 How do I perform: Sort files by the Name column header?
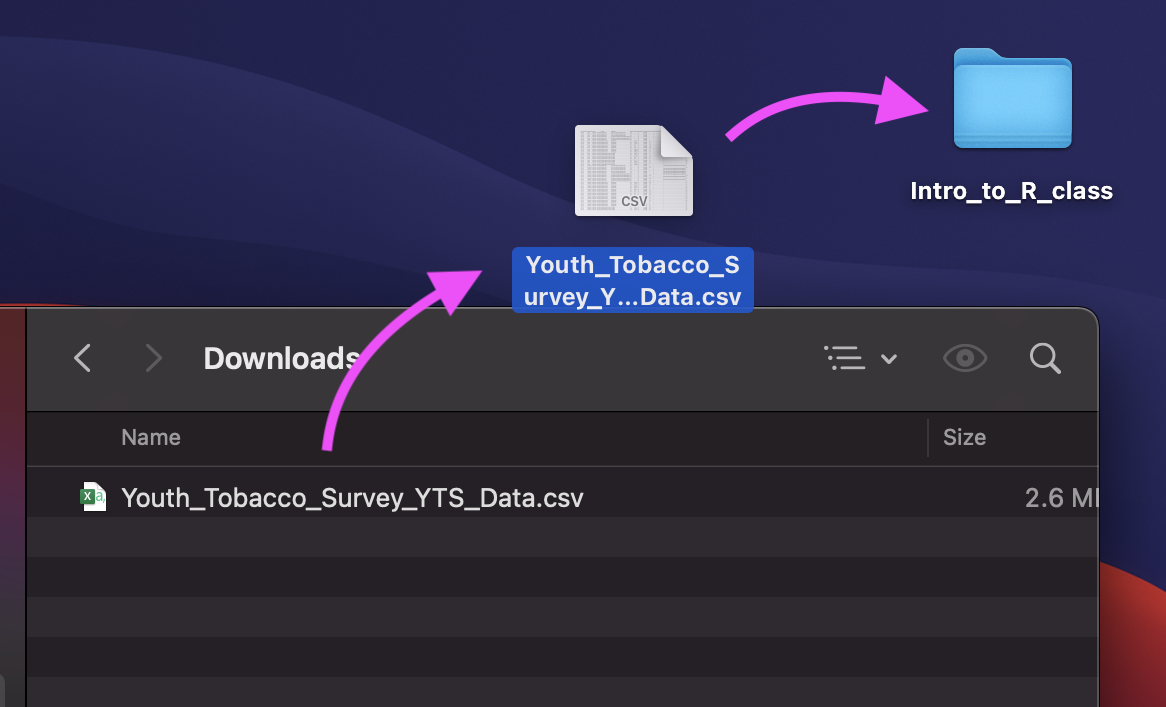[151, 437]
